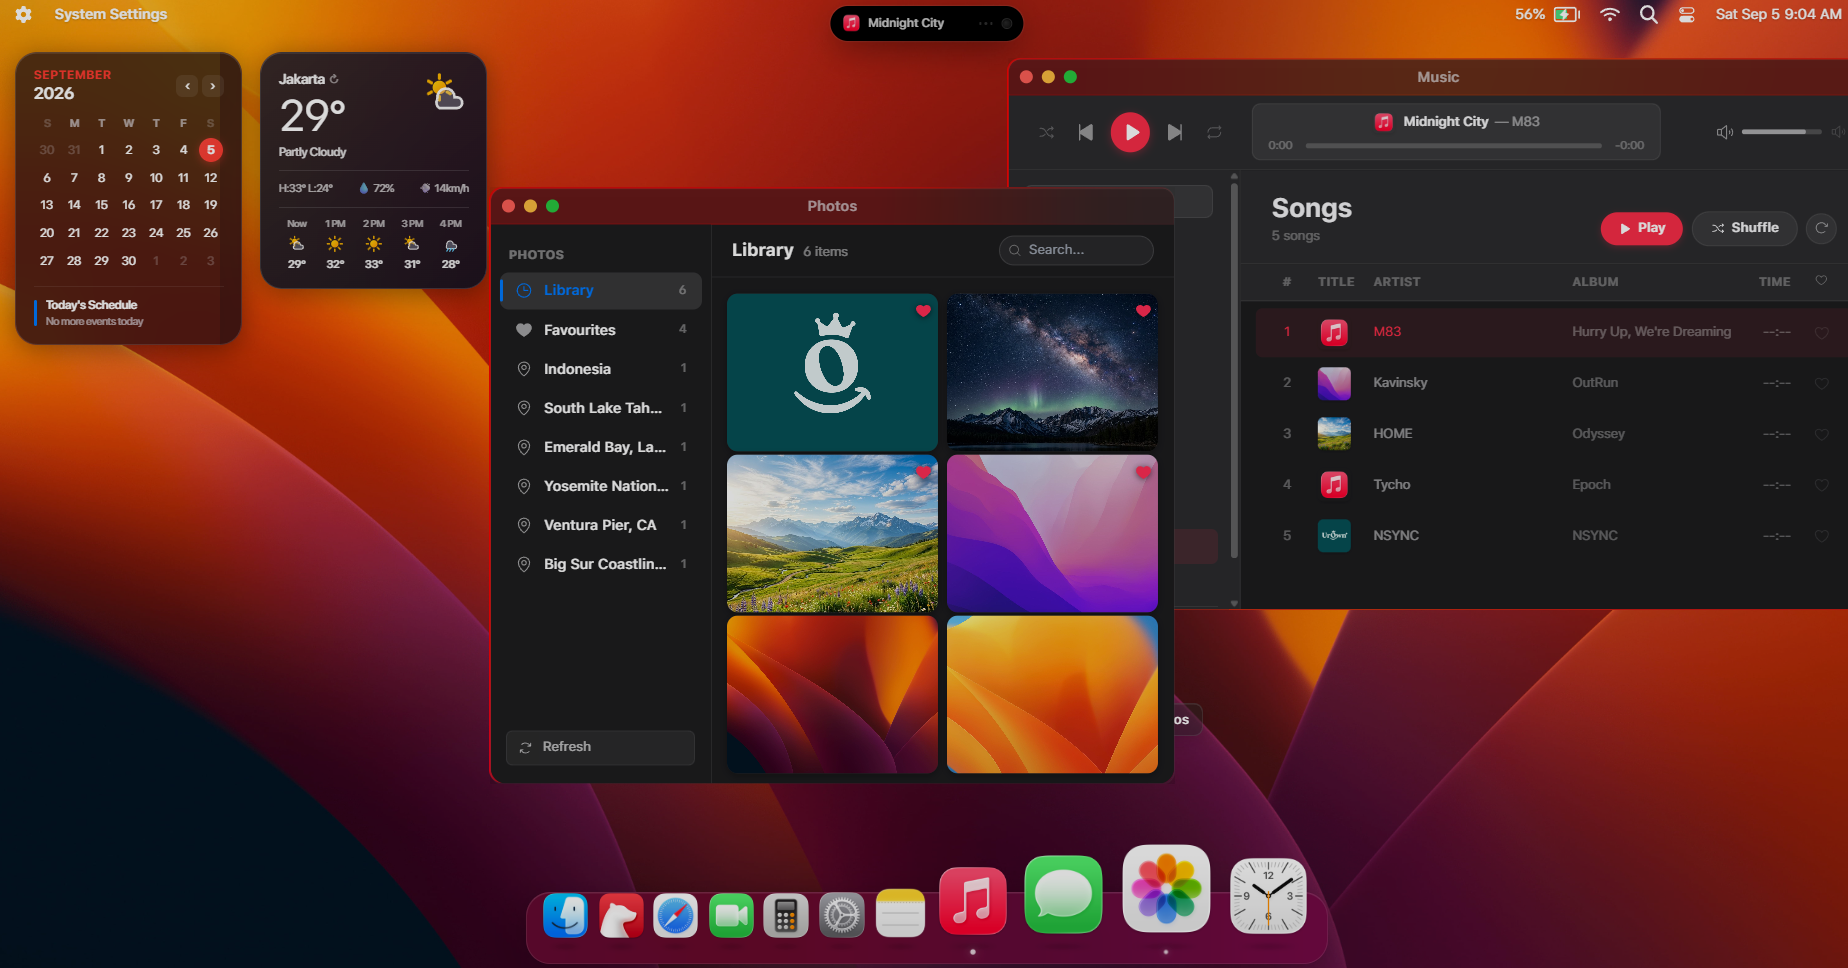Open Control Center in the menu bar
Screen dimensions: 1848x968
click(1687, 14)
